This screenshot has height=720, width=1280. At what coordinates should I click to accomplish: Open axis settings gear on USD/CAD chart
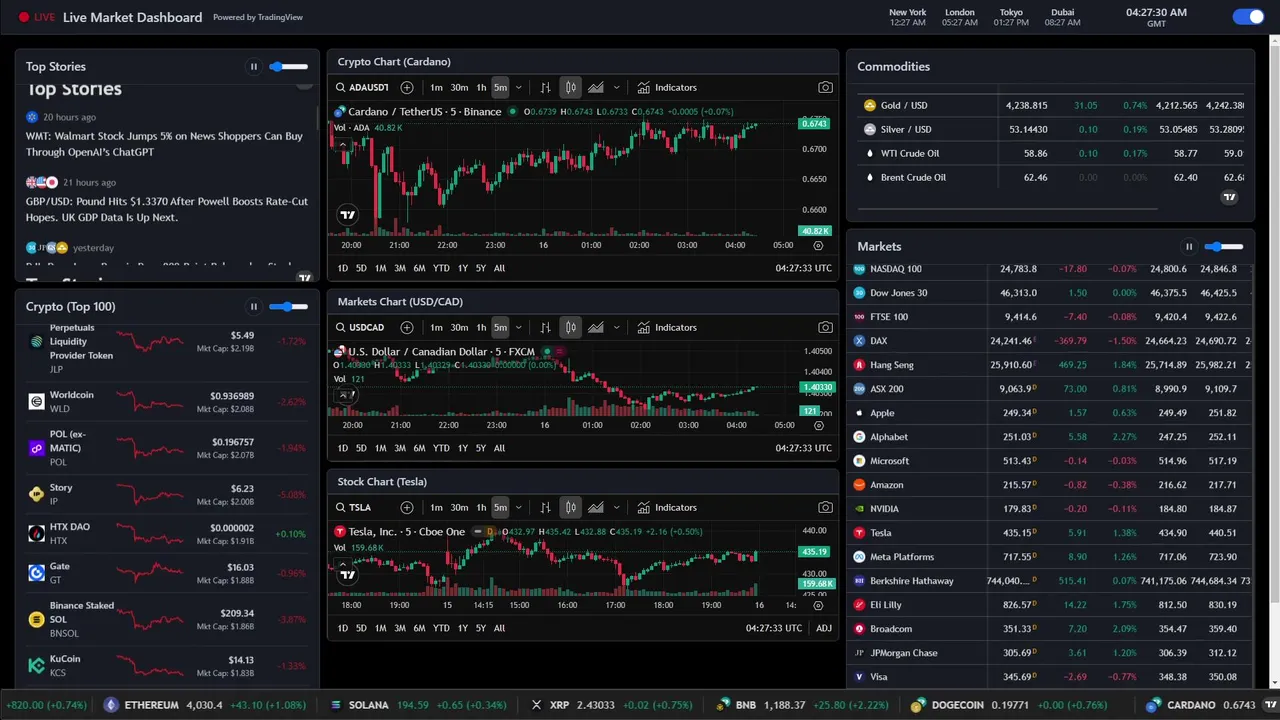point(818,425)
